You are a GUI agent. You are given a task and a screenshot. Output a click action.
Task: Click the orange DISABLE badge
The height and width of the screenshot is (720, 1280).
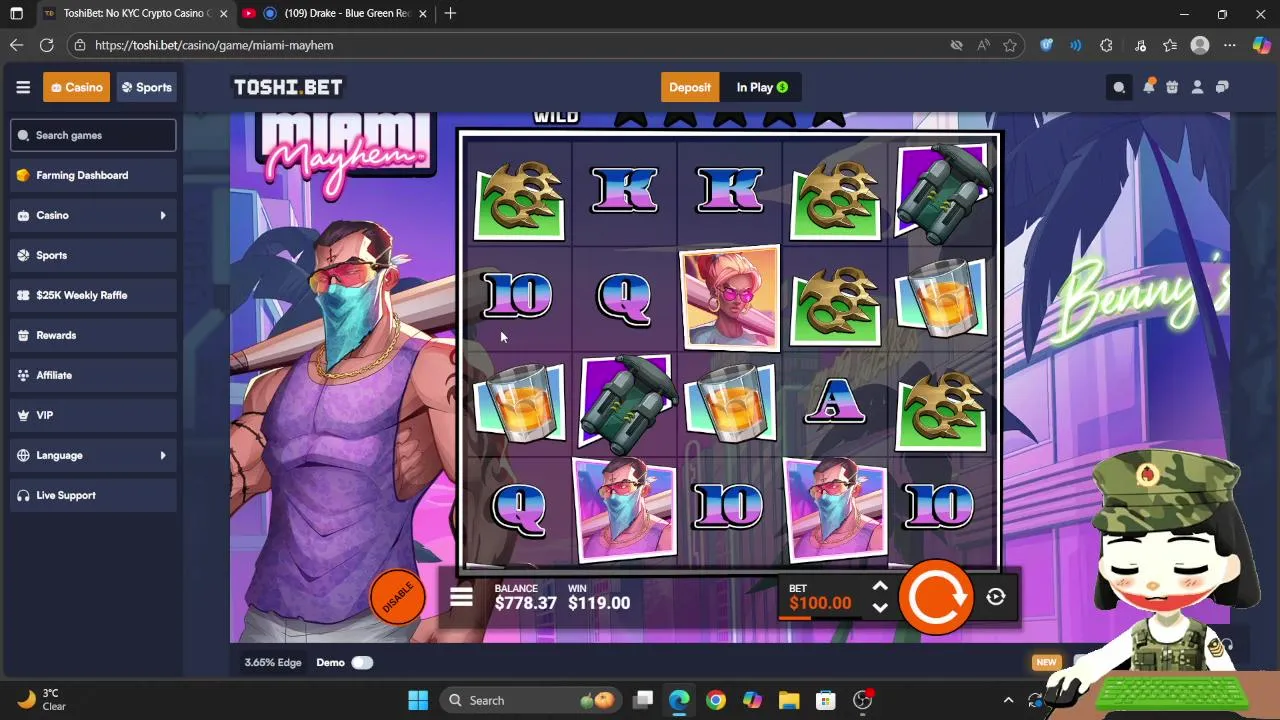(397, 597)
